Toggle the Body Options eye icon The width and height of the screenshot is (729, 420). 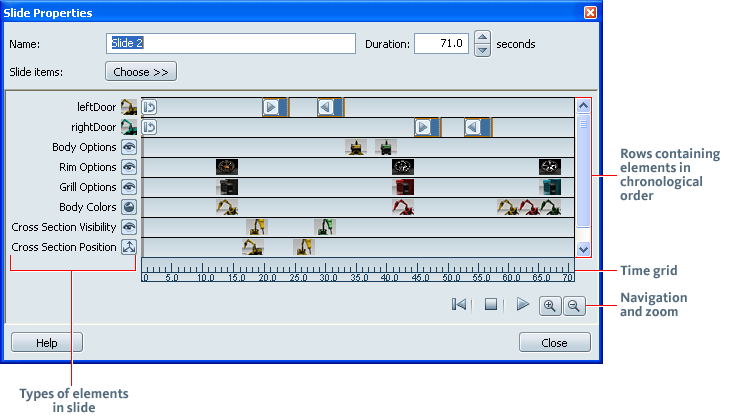(x=129, y=147)
